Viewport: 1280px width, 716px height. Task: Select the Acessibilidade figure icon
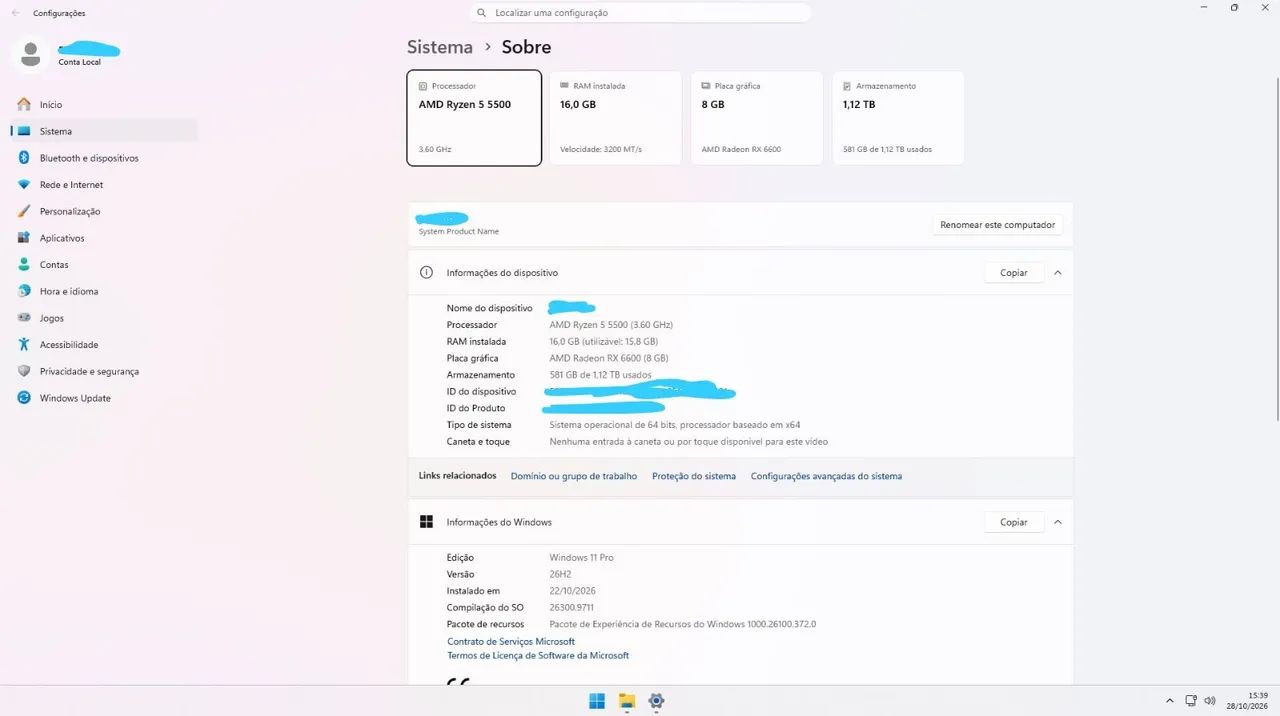click(24, 345)
